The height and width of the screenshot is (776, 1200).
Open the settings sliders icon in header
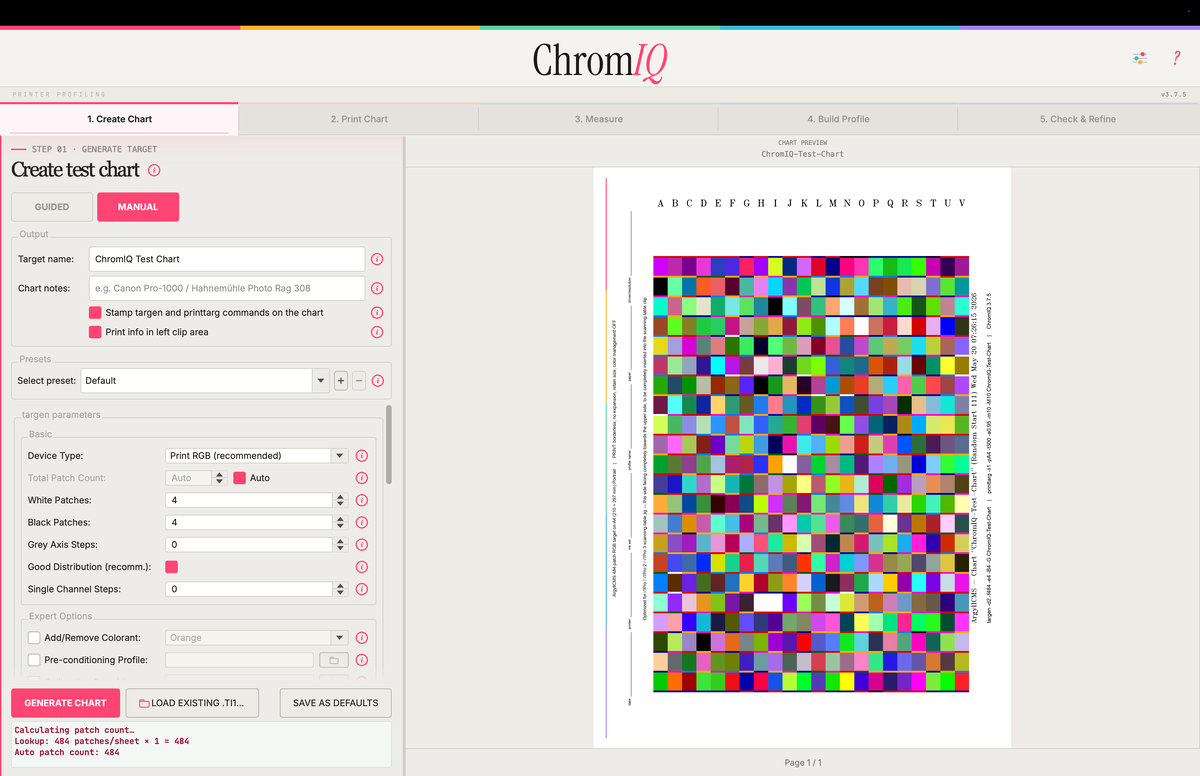coord(1140,59)
